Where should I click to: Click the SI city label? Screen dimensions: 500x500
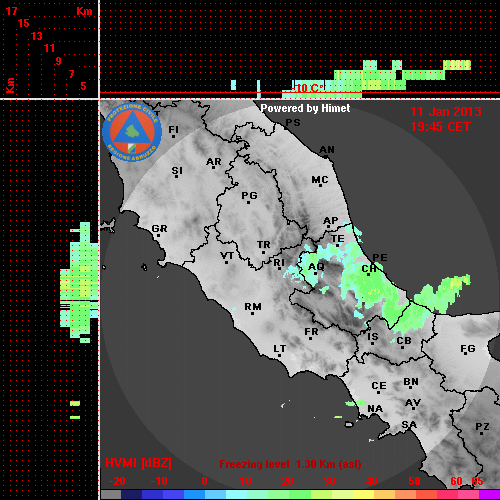point(177,170)
